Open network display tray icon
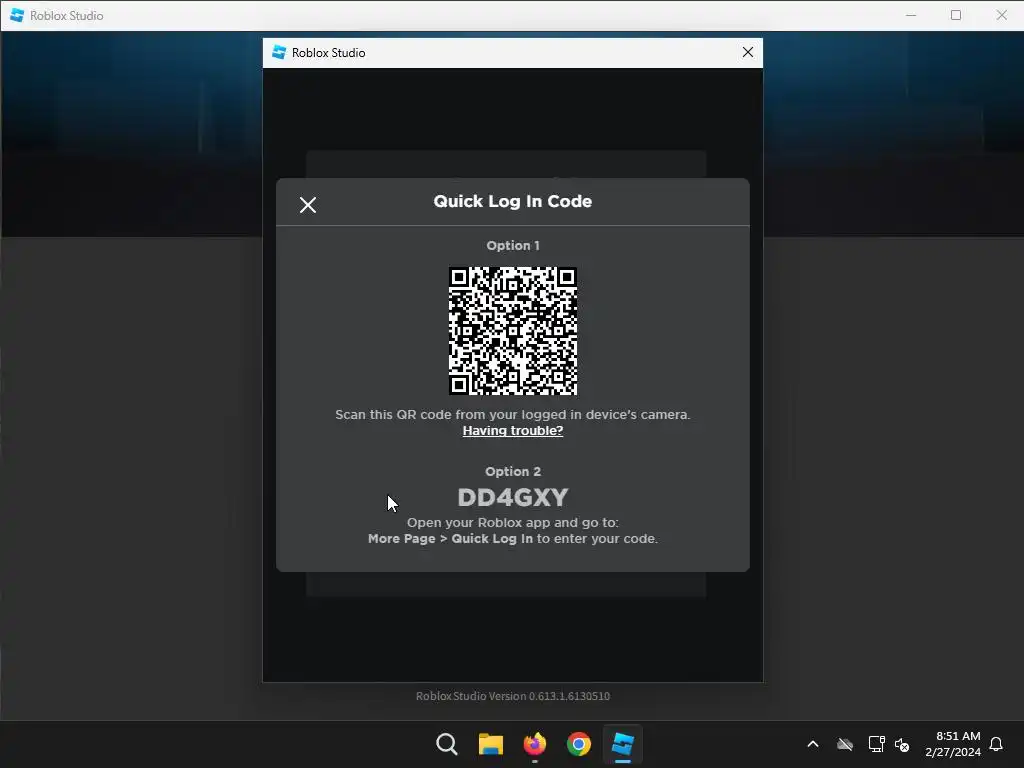The image size is (1024, 768). [876, 744]
